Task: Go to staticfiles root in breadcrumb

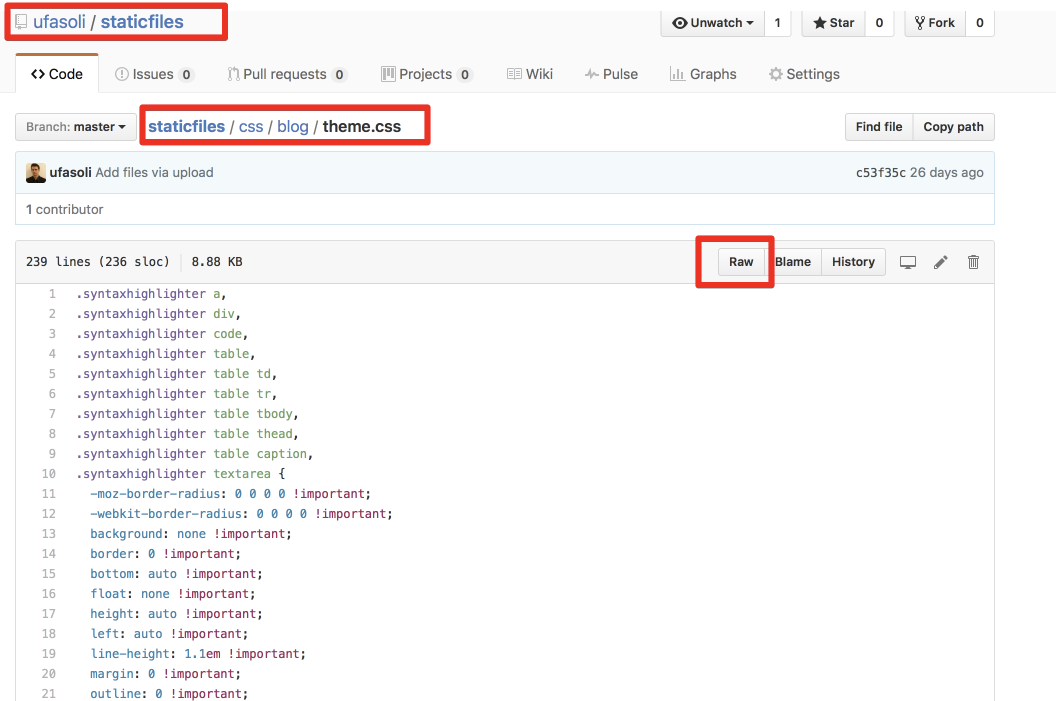Action: click(187, 126)
